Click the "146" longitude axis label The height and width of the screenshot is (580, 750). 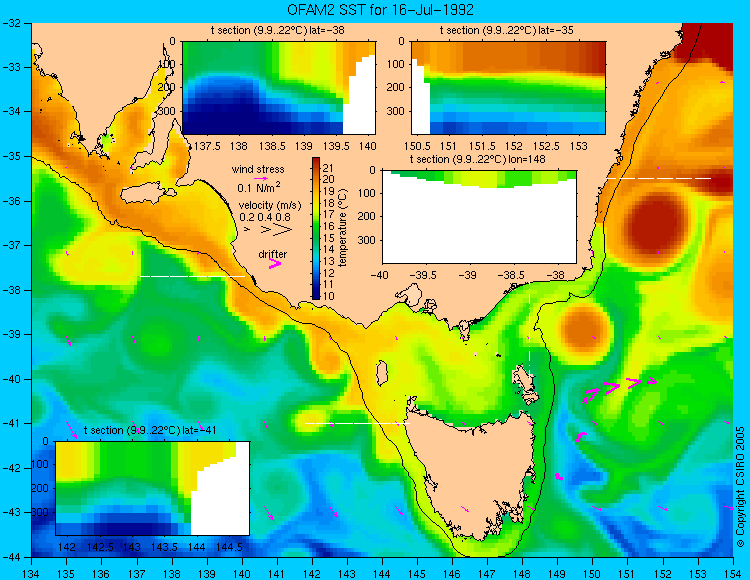(x=452, y=573)
